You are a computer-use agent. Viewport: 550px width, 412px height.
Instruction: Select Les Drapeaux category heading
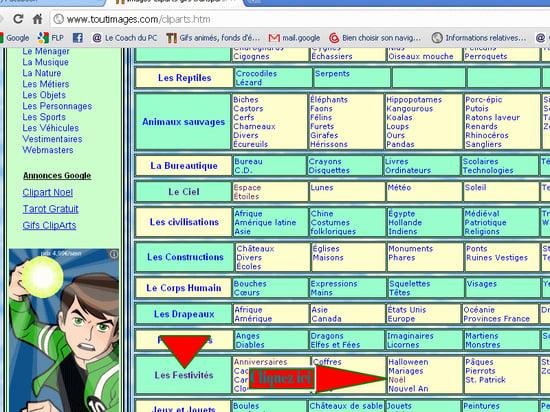pos(184,314)
